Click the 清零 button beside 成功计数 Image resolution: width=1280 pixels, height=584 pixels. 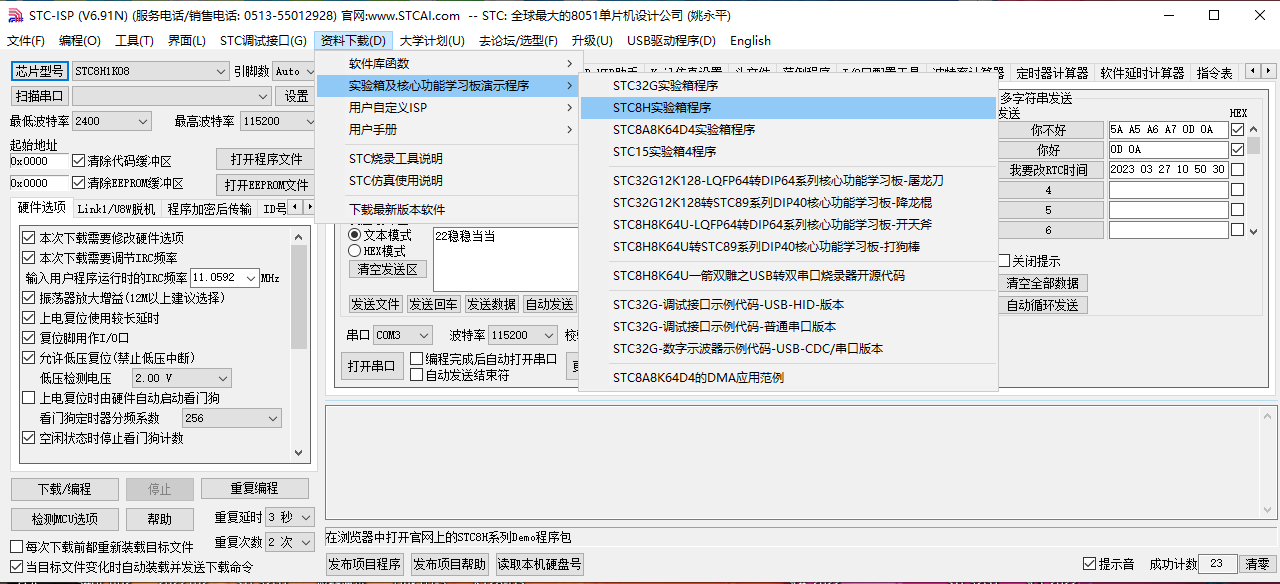[1257, 564]
